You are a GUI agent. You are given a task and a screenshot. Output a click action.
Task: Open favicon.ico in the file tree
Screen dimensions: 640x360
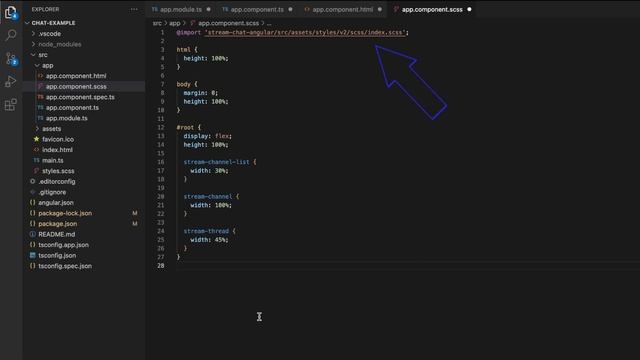tap(58, 139)
